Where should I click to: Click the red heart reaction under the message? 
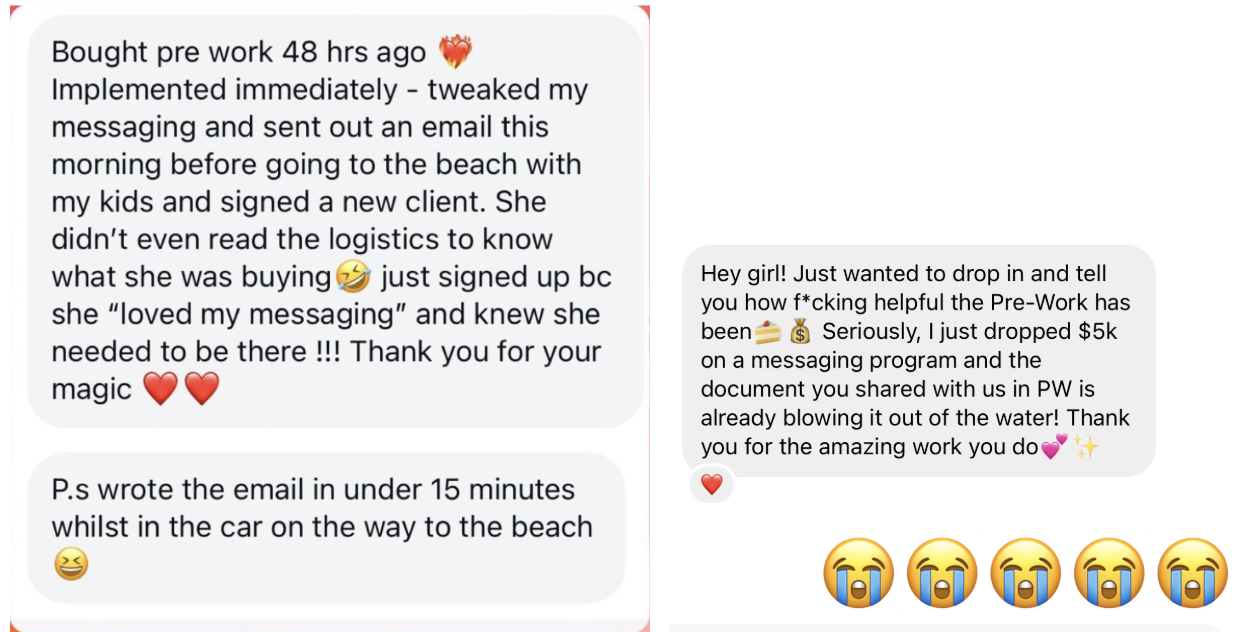[x=711, y=485]
